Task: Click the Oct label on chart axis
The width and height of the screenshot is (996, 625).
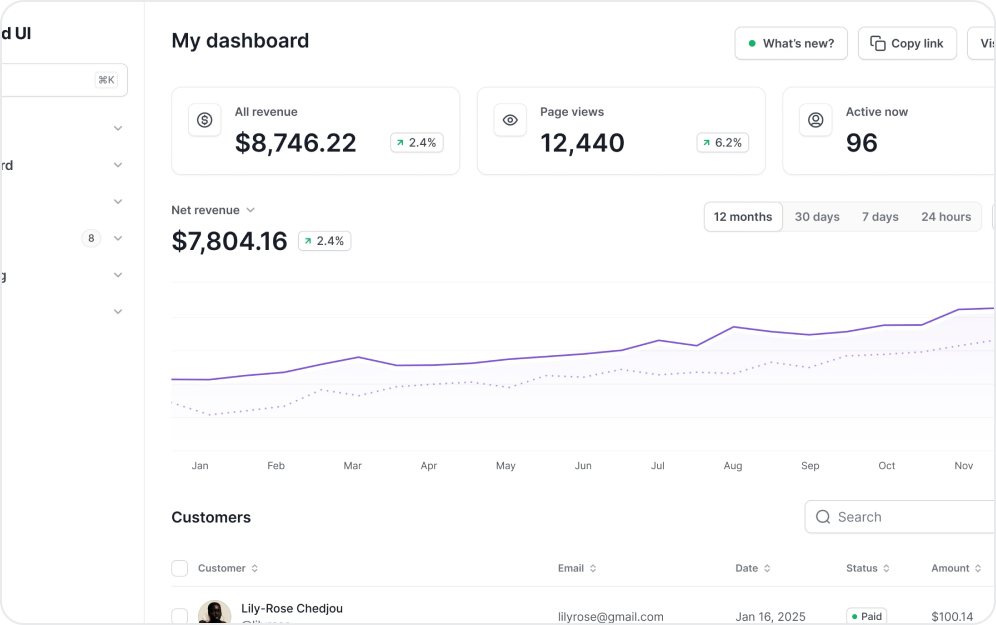Action: 887,466
